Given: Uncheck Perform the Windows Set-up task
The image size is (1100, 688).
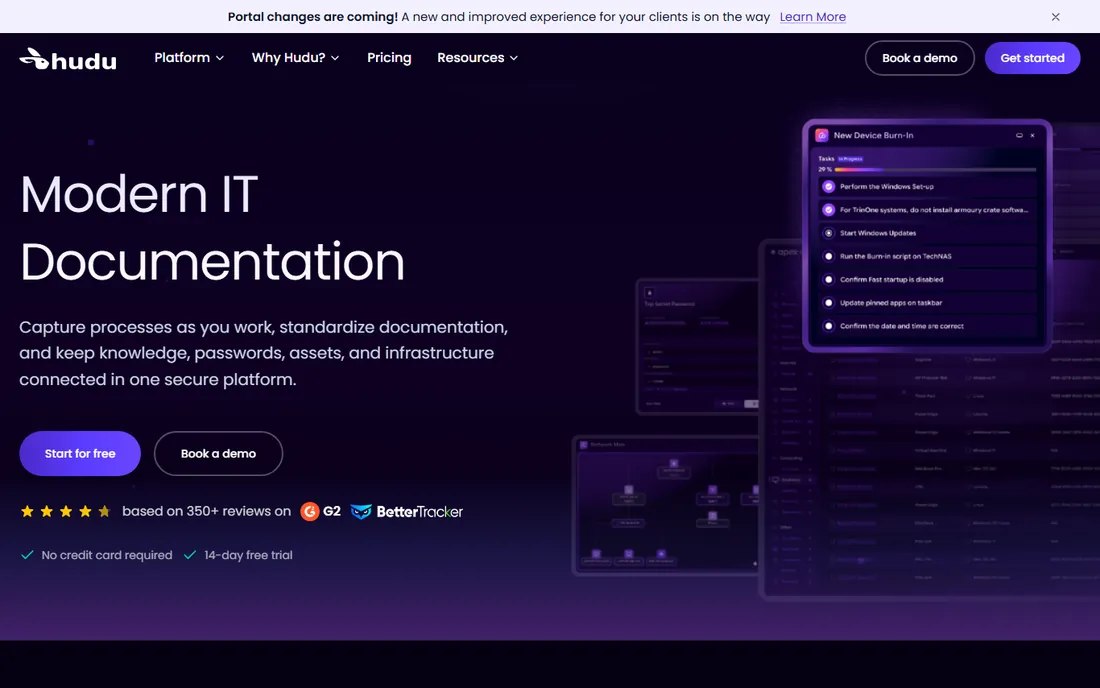Looking at the screenshot, I should pos(829,187).
